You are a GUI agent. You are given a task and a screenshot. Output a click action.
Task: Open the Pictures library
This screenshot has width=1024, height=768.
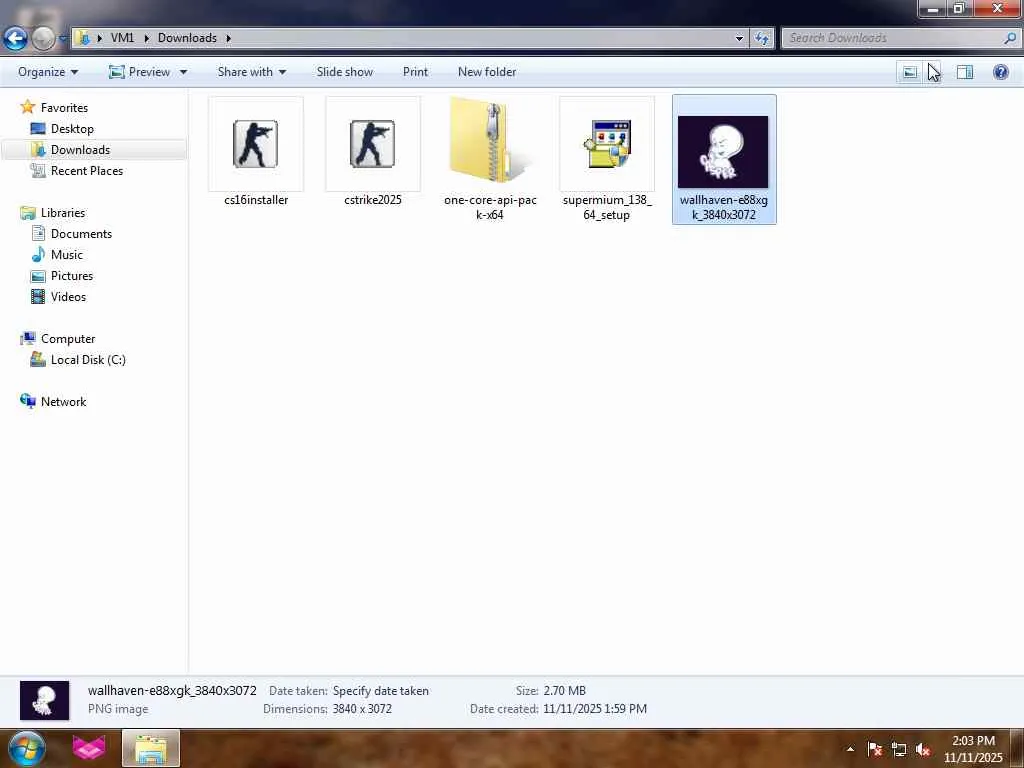72,276
